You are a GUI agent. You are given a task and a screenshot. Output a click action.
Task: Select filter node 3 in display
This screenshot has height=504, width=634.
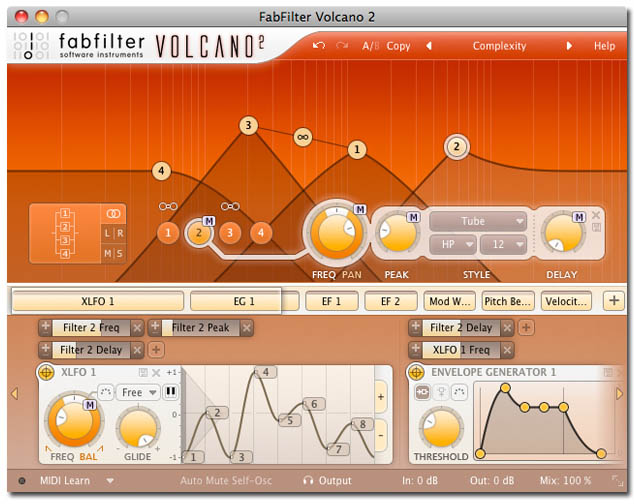click(248, 125)
